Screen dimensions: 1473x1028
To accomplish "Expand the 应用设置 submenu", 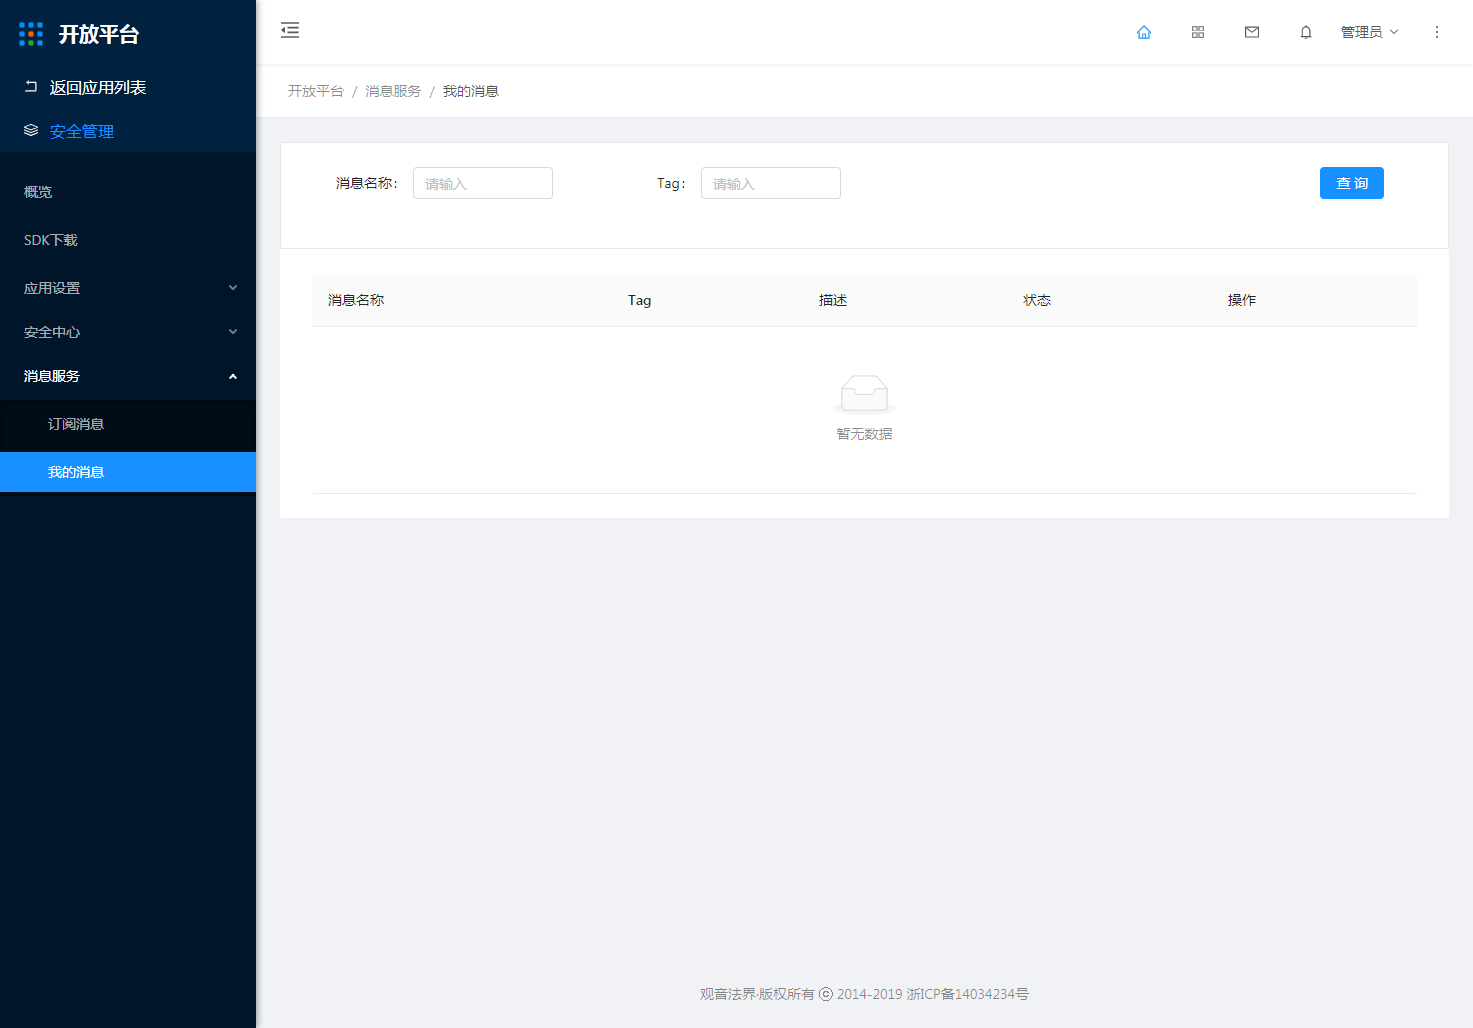I will tap(128, 288).
